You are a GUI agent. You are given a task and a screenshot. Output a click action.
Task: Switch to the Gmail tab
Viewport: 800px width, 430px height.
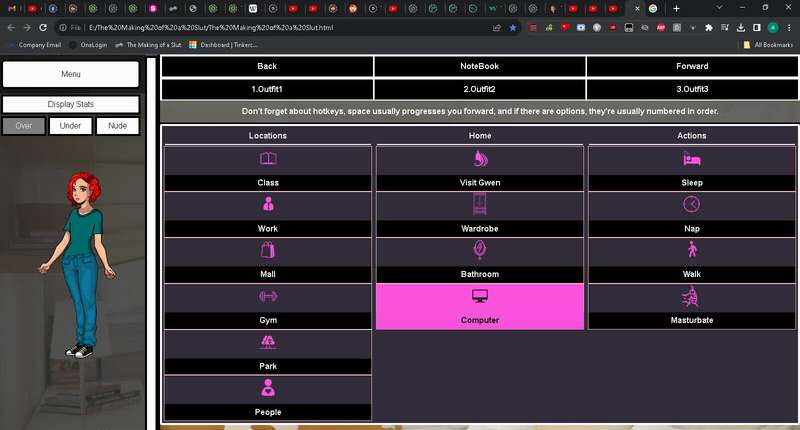[x=12, y=9]
